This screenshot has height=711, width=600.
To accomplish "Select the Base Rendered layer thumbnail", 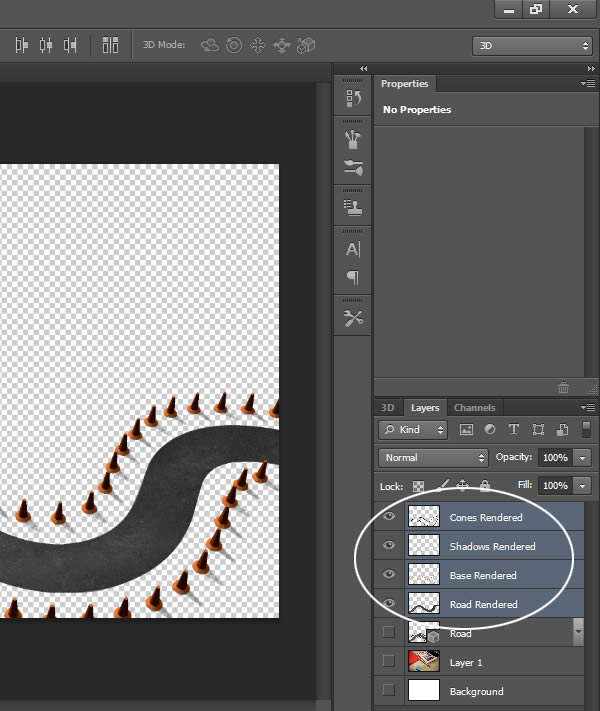I will click(x=424, y=574).
